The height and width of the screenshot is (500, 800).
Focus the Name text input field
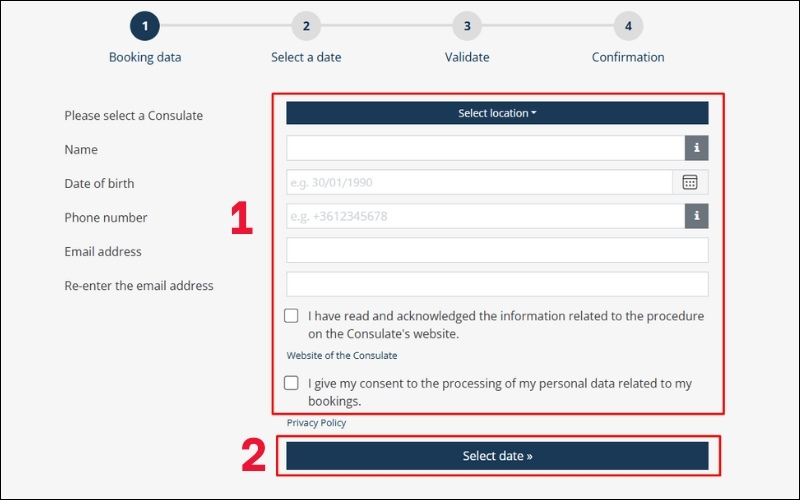click(485, 148)
